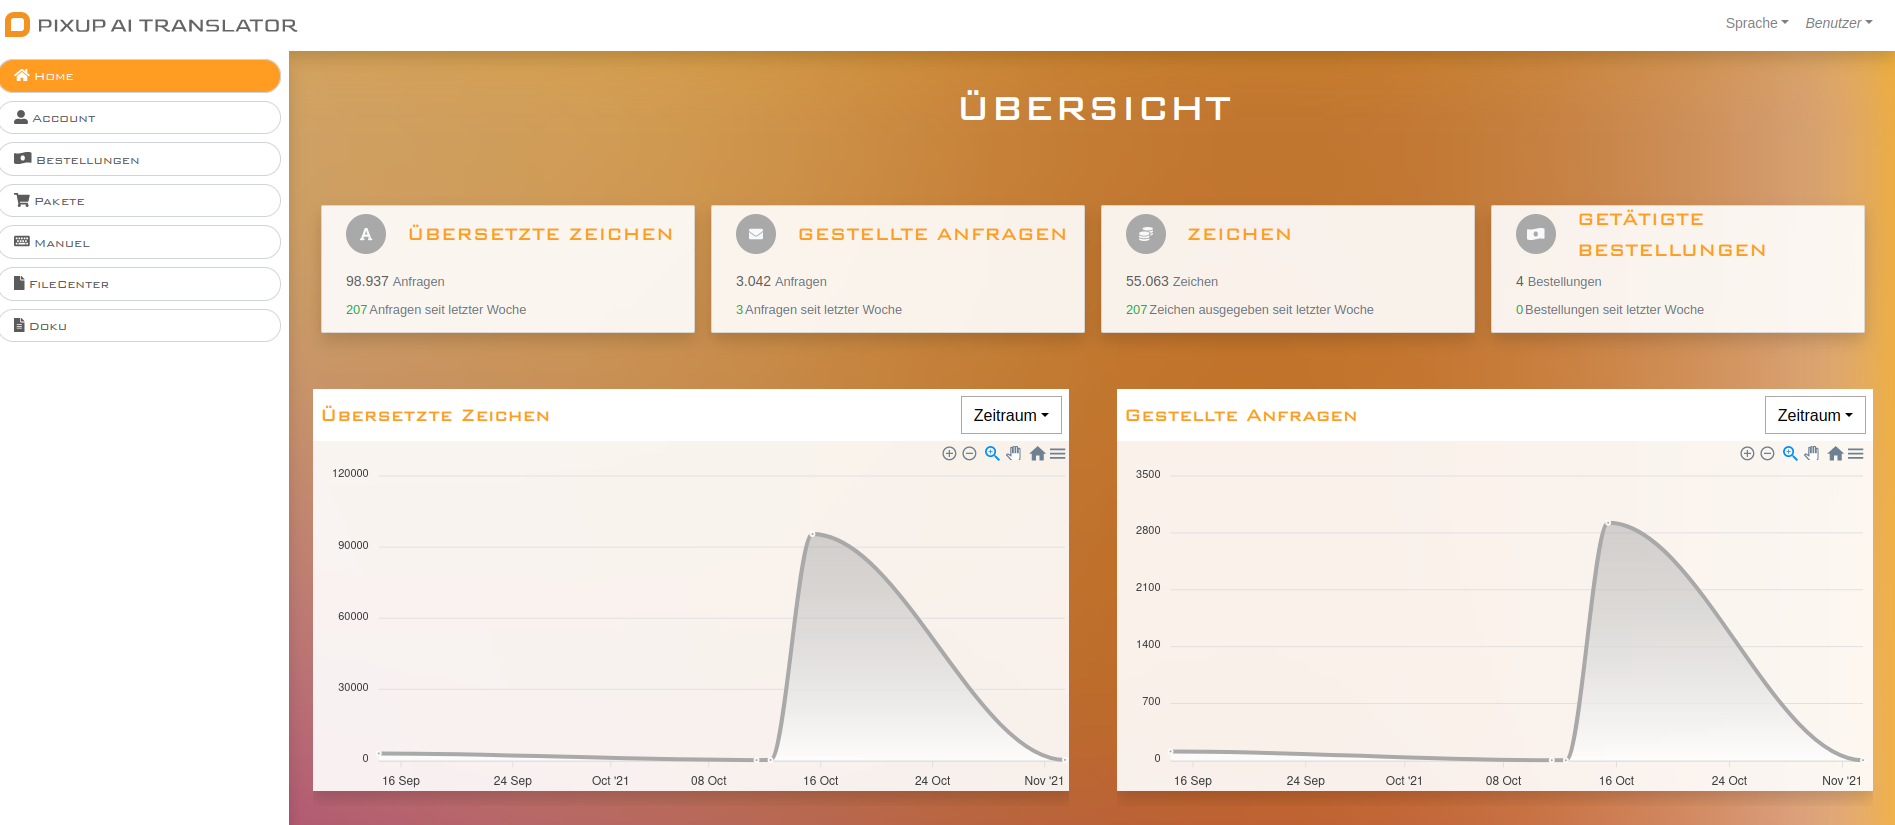The width and height of the screenshot is (1895, 825).
Task: Activate panning hand tool on Übersetzte Zeichen chart
Action: tap(1014, 454)
